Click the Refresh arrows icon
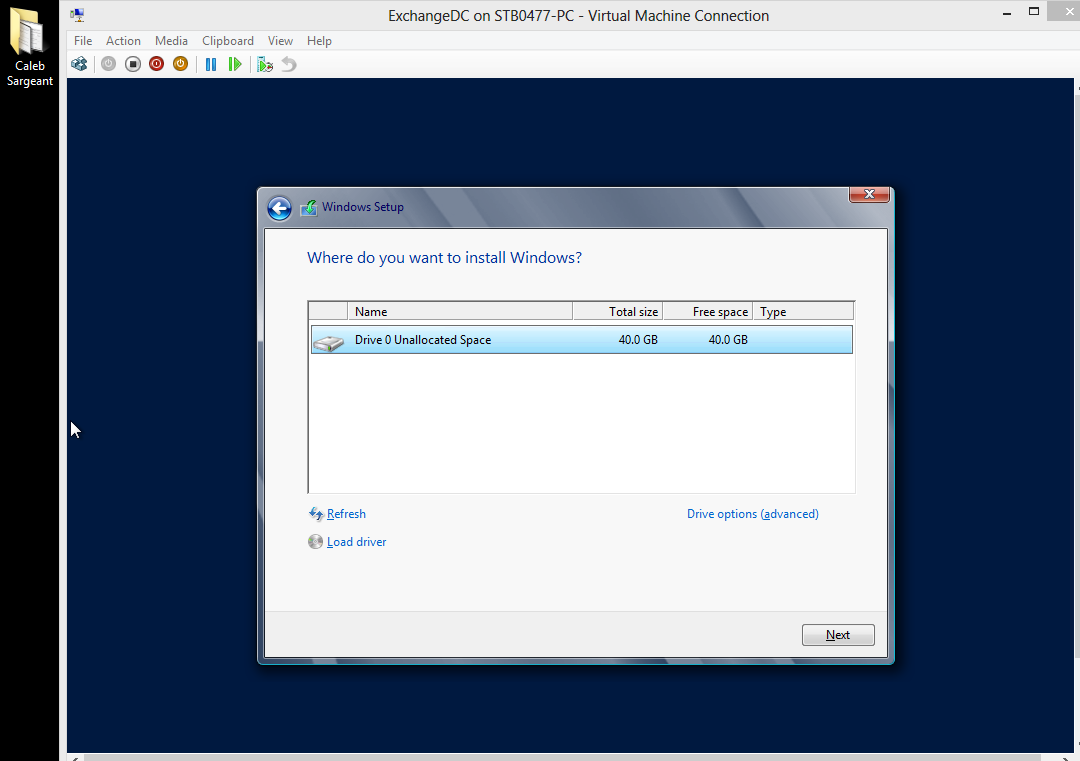1080x761 pixels. coord(316,514)
